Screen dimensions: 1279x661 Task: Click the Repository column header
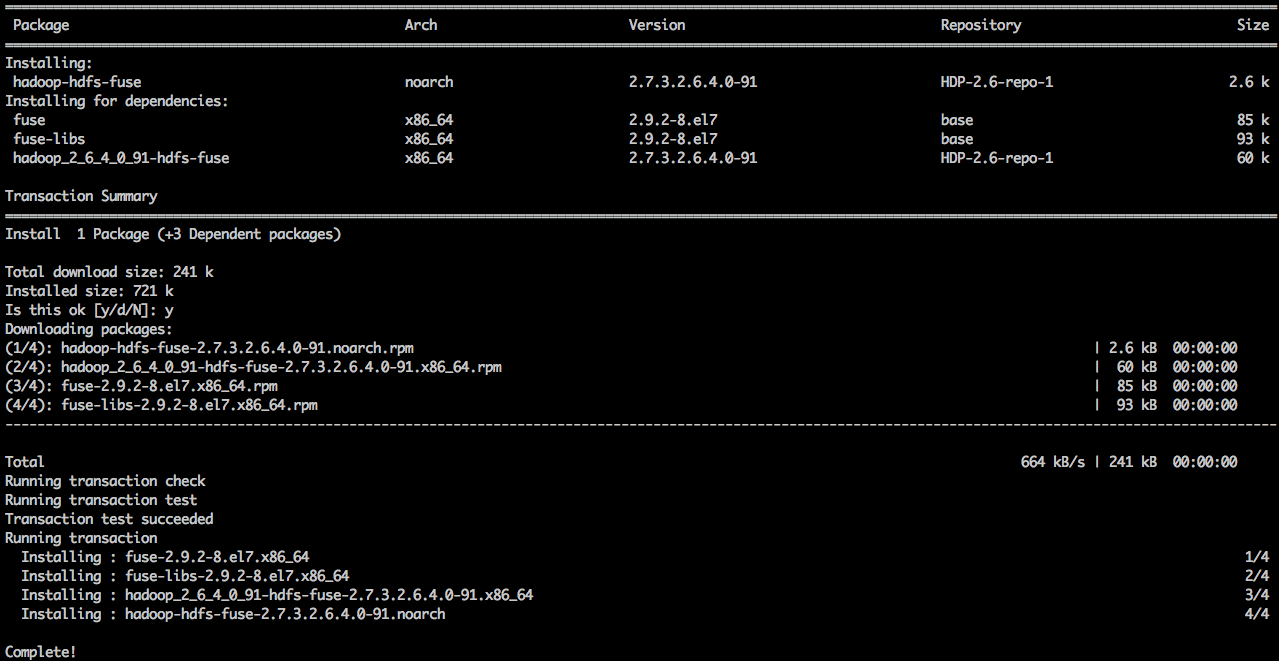[980, 24]
